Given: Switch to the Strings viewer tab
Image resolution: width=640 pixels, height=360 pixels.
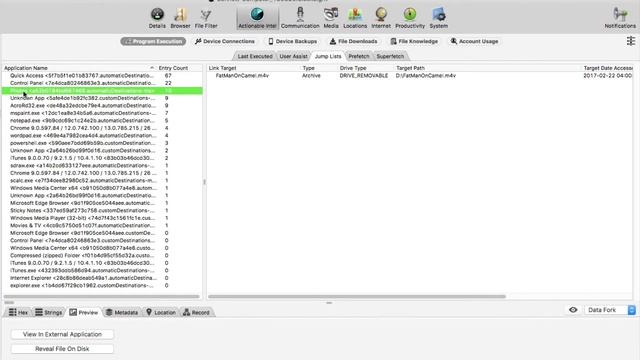Looking at the screenshot, I should pos(49,312).
